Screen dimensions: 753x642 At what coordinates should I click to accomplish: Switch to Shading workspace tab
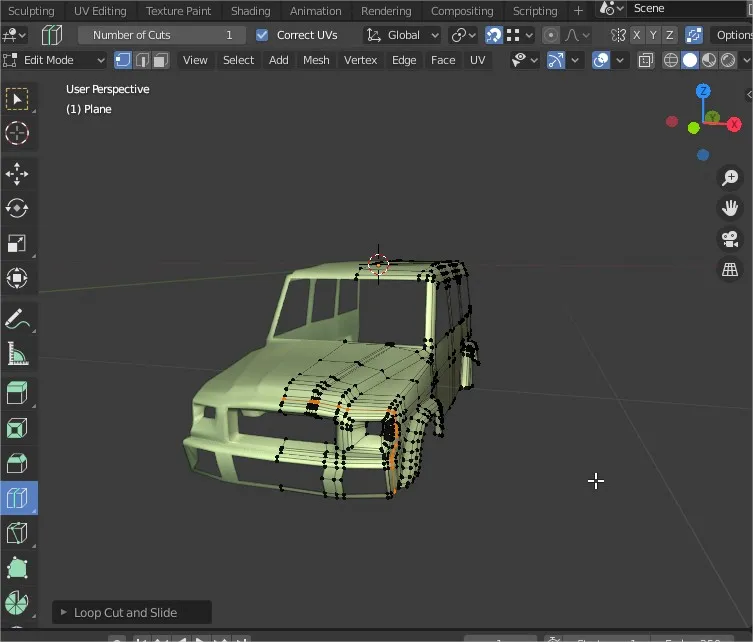pos(251,11)
